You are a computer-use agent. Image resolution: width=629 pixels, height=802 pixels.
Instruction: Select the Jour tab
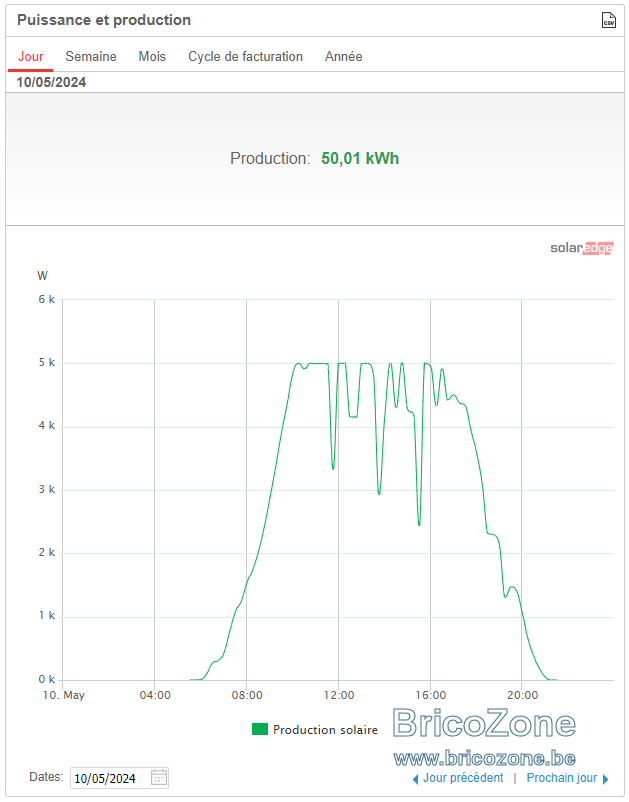31,56
